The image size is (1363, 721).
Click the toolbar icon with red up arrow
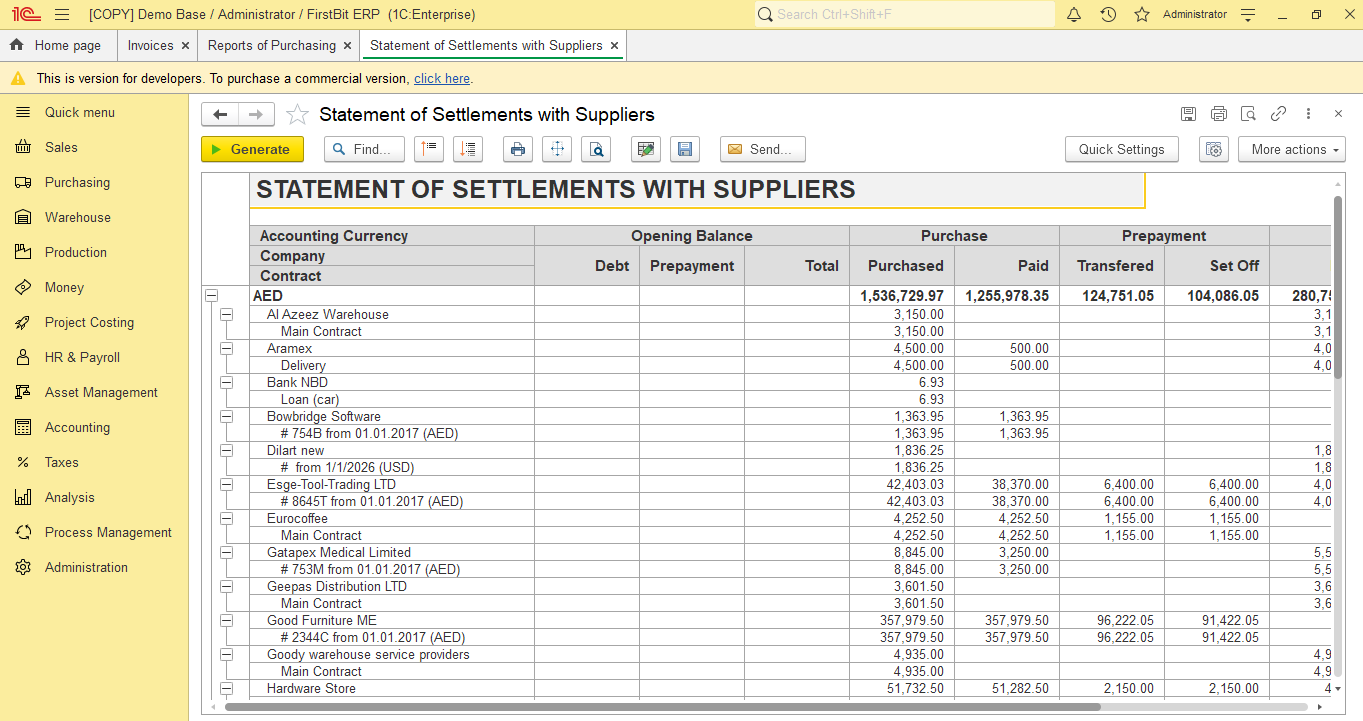pos(429,149)
